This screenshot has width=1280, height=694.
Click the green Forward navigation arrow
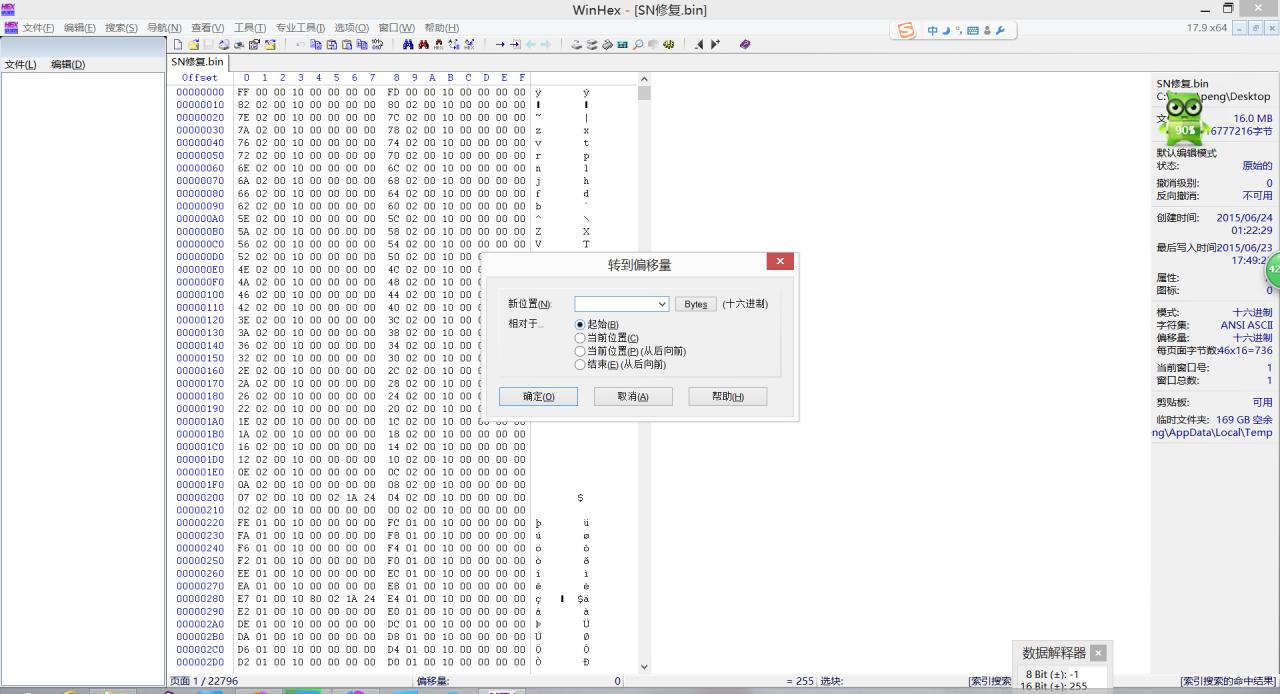[546, 44]
